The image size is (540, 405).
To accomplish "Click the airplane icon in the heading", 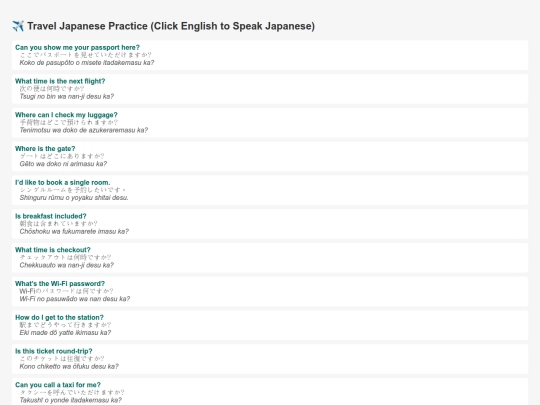I will coord(18,26).
